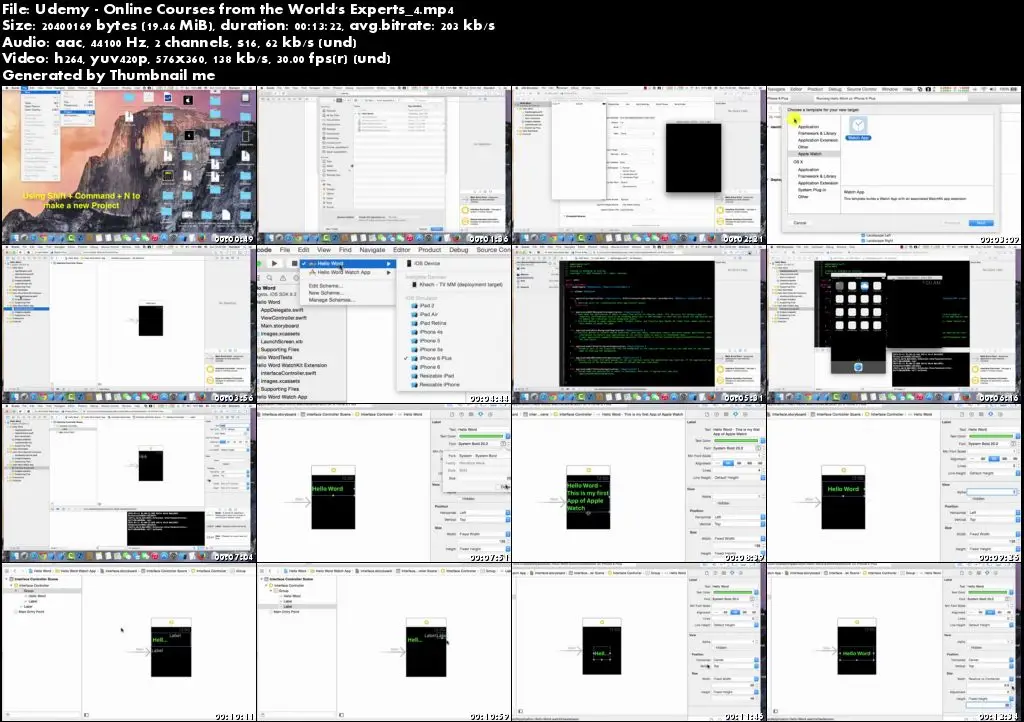Click the green Text Color swatch in 00:08:39

coord(736,441)
